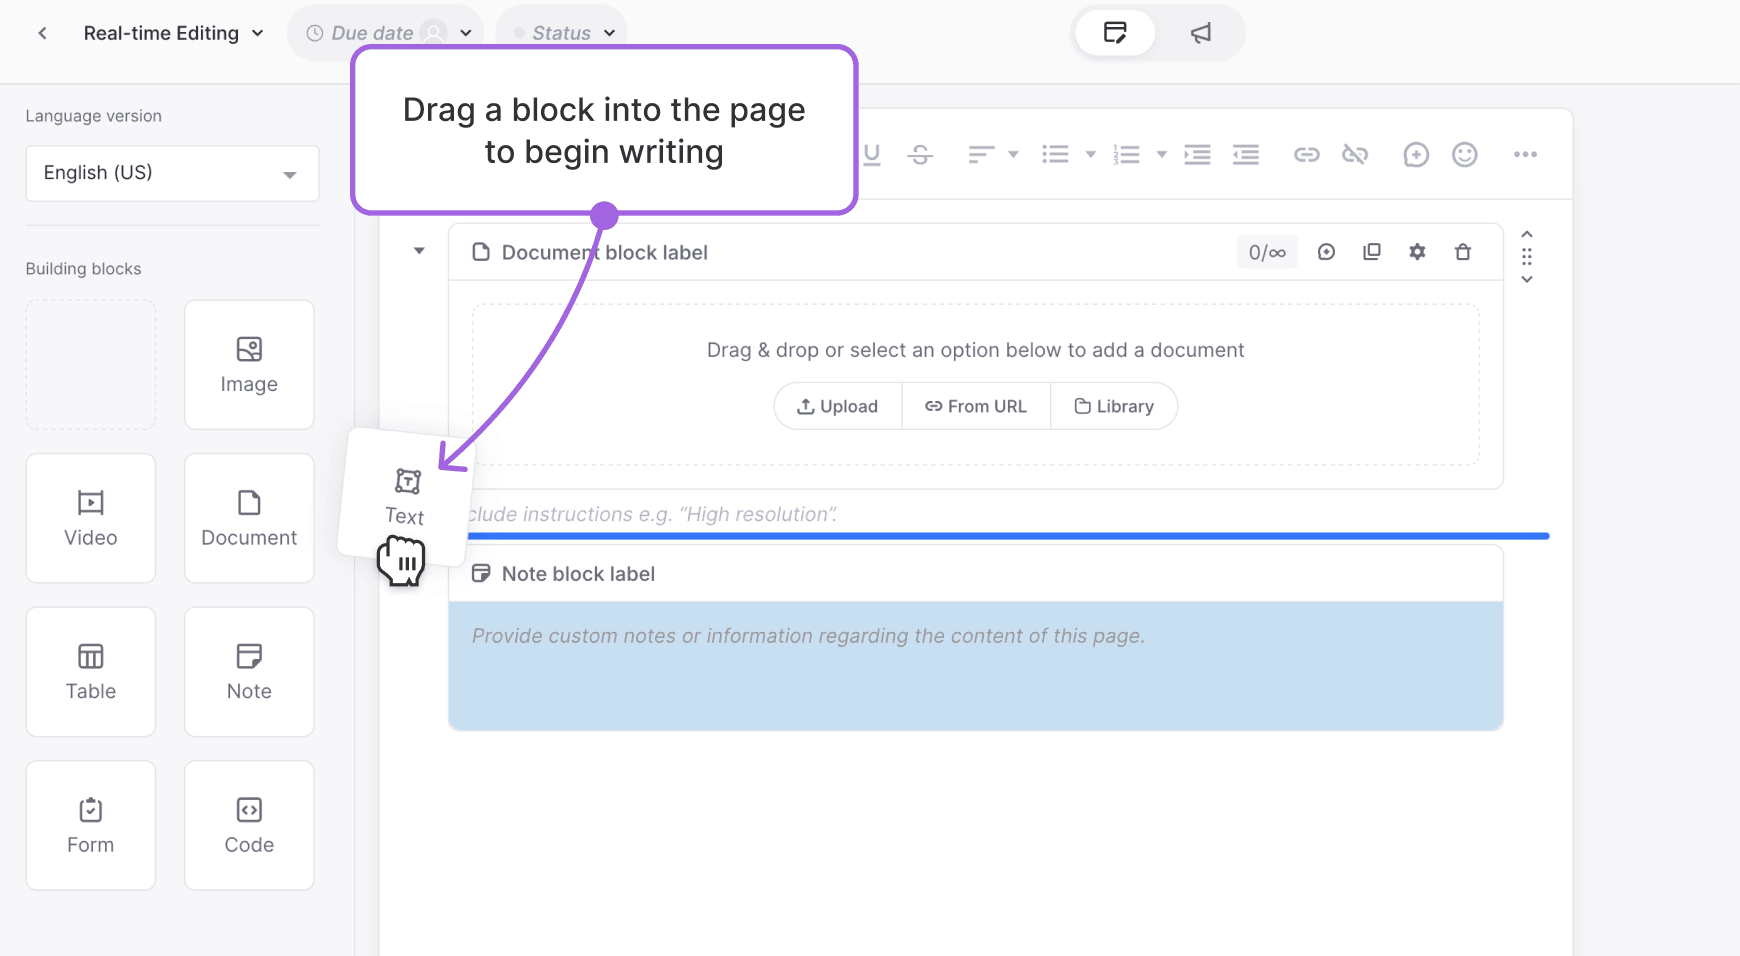Image resolution: width=1740 pixels, height=956 pixels.
Task: Click the Note block label text
Action: [x=578, y=574]
